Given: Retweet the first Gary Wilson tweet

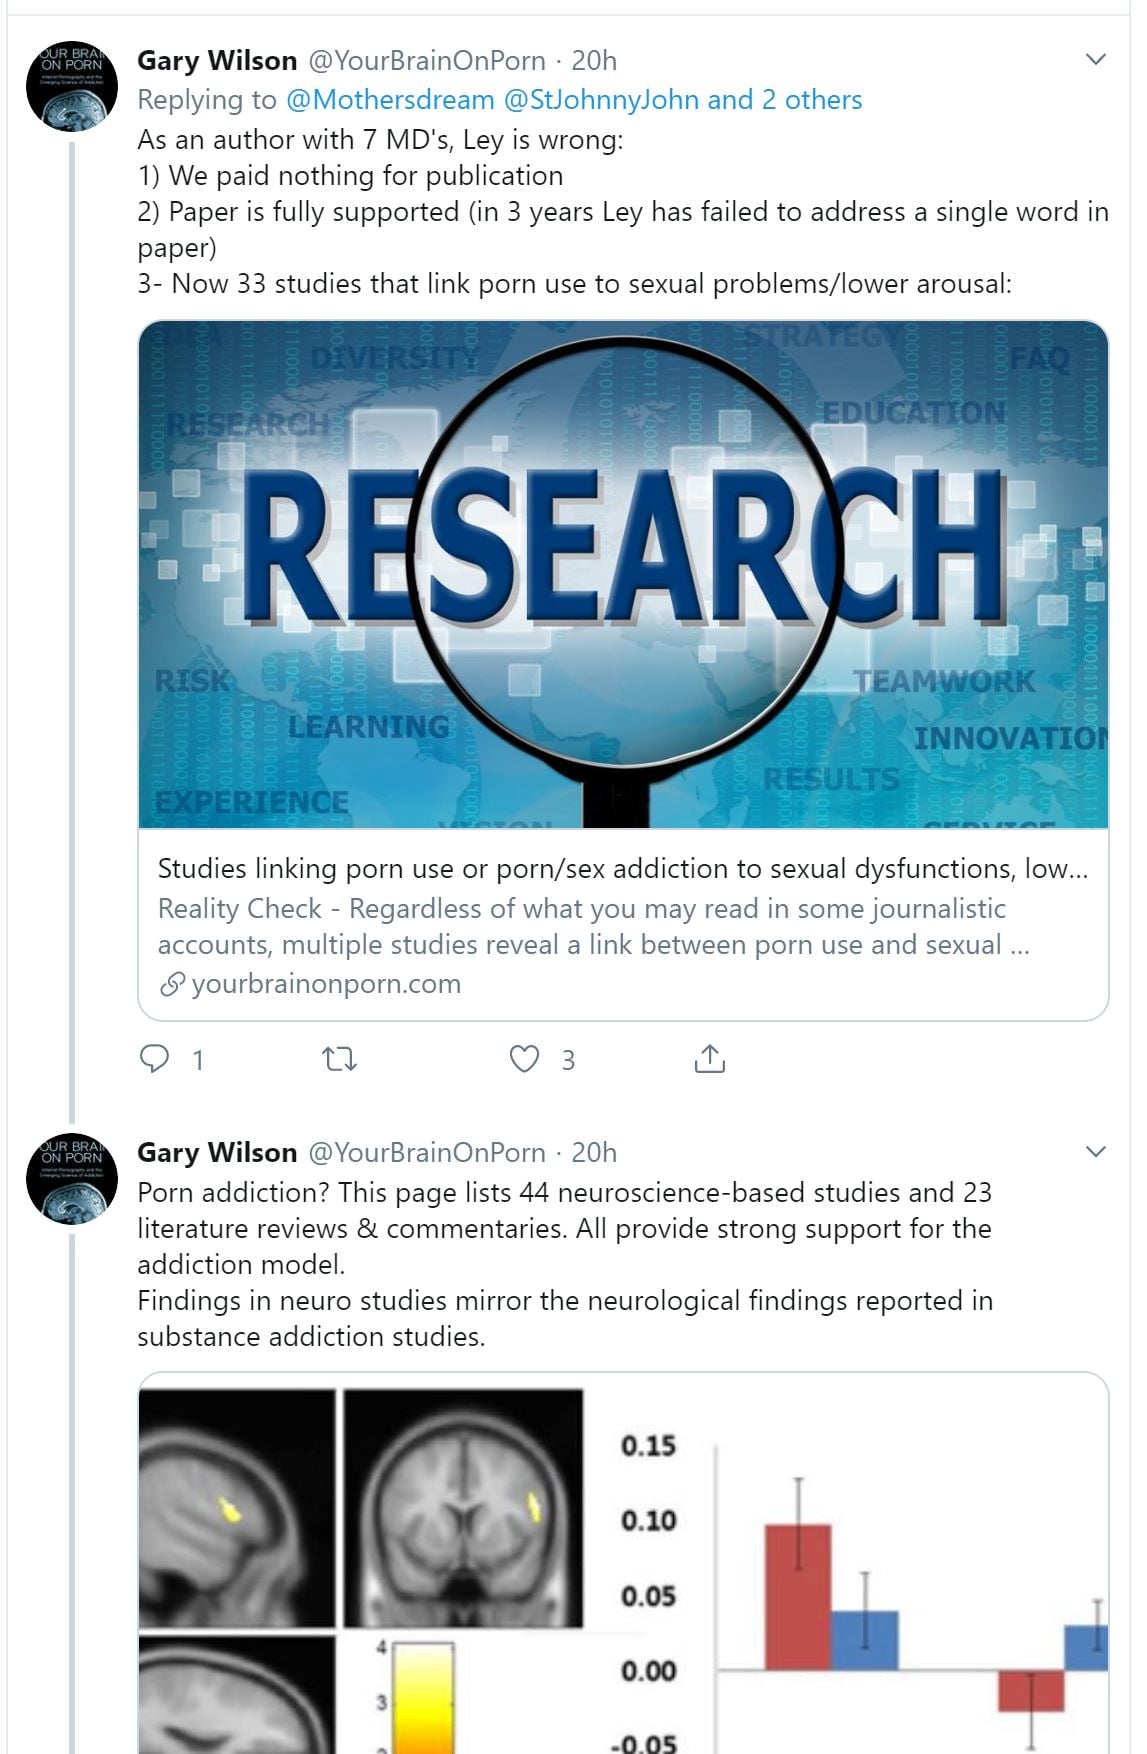Looking at the screenshot, I should [x=340, y=1059].
